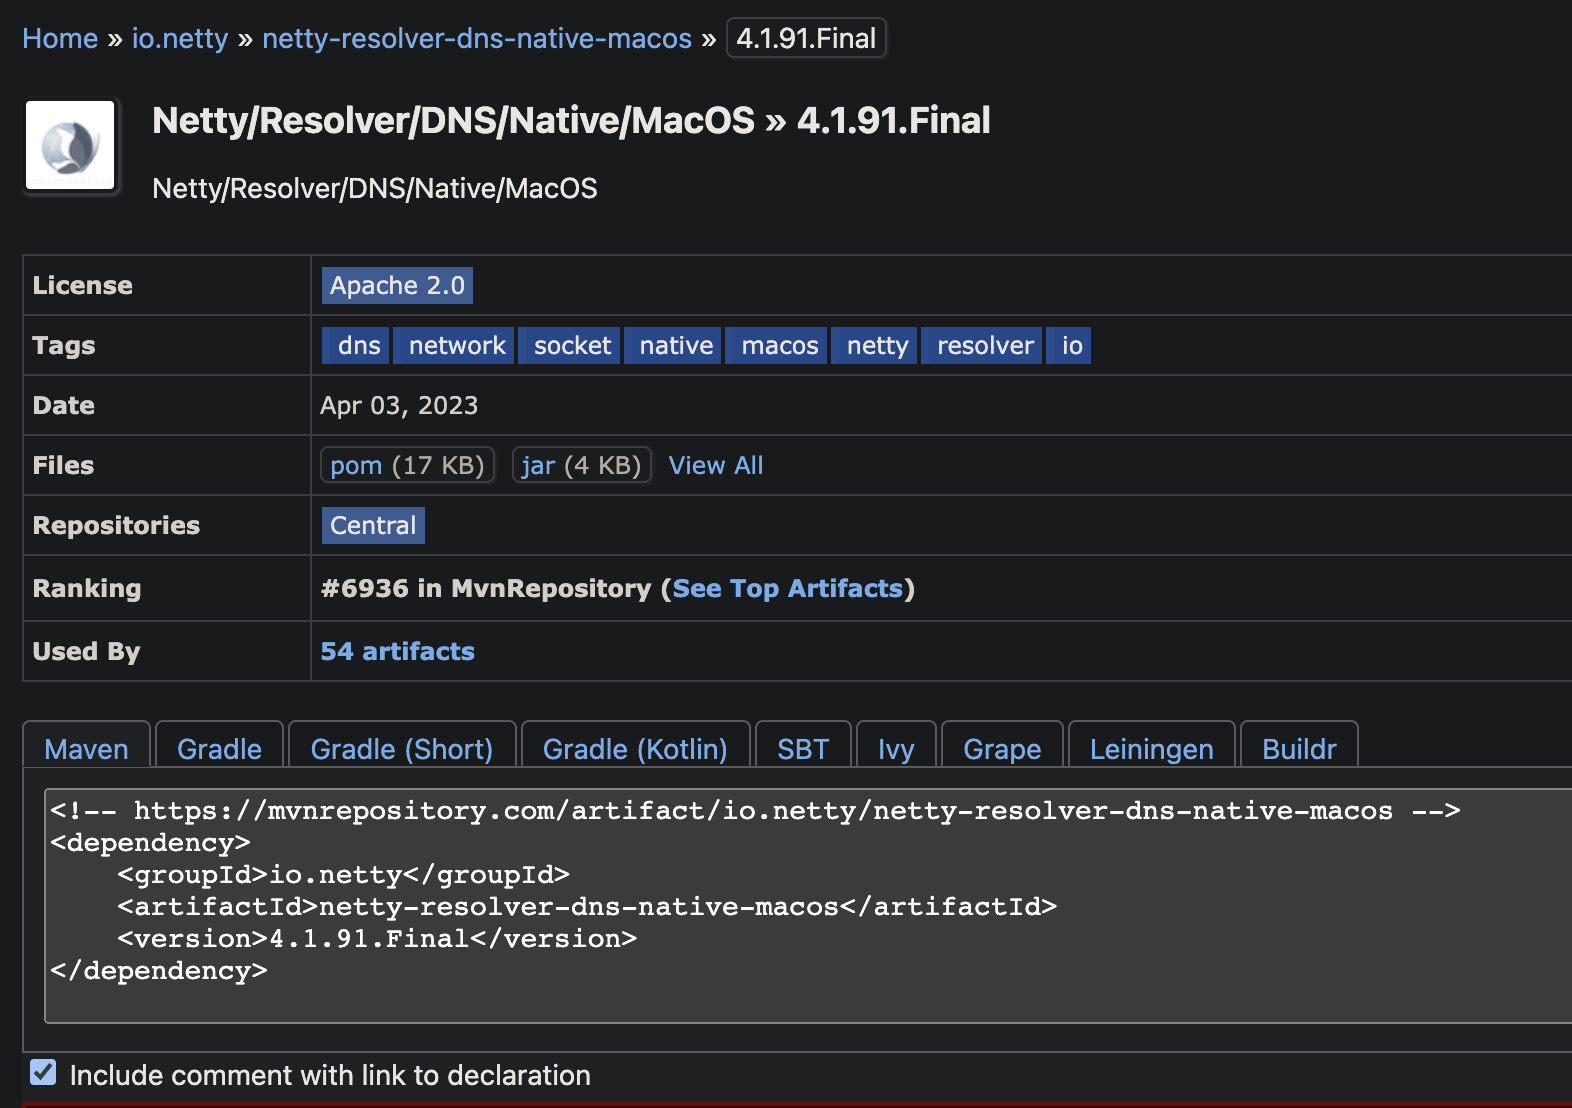Open the 54 artifacts link
Viewport: 1572px width, 1108px height.
[397, 651]
